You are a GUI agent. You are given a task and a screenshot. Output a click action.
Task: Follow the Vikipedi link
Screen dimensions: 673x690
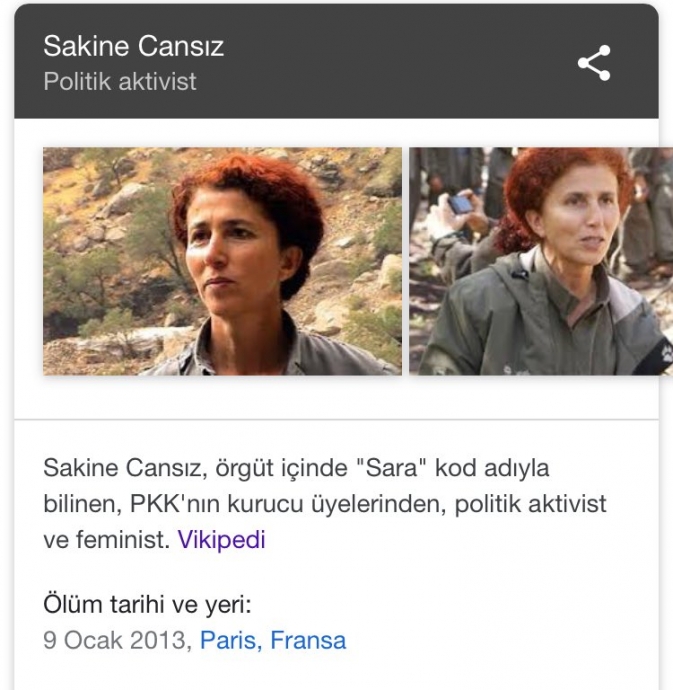pyautogui.click(x=221, y=539)
